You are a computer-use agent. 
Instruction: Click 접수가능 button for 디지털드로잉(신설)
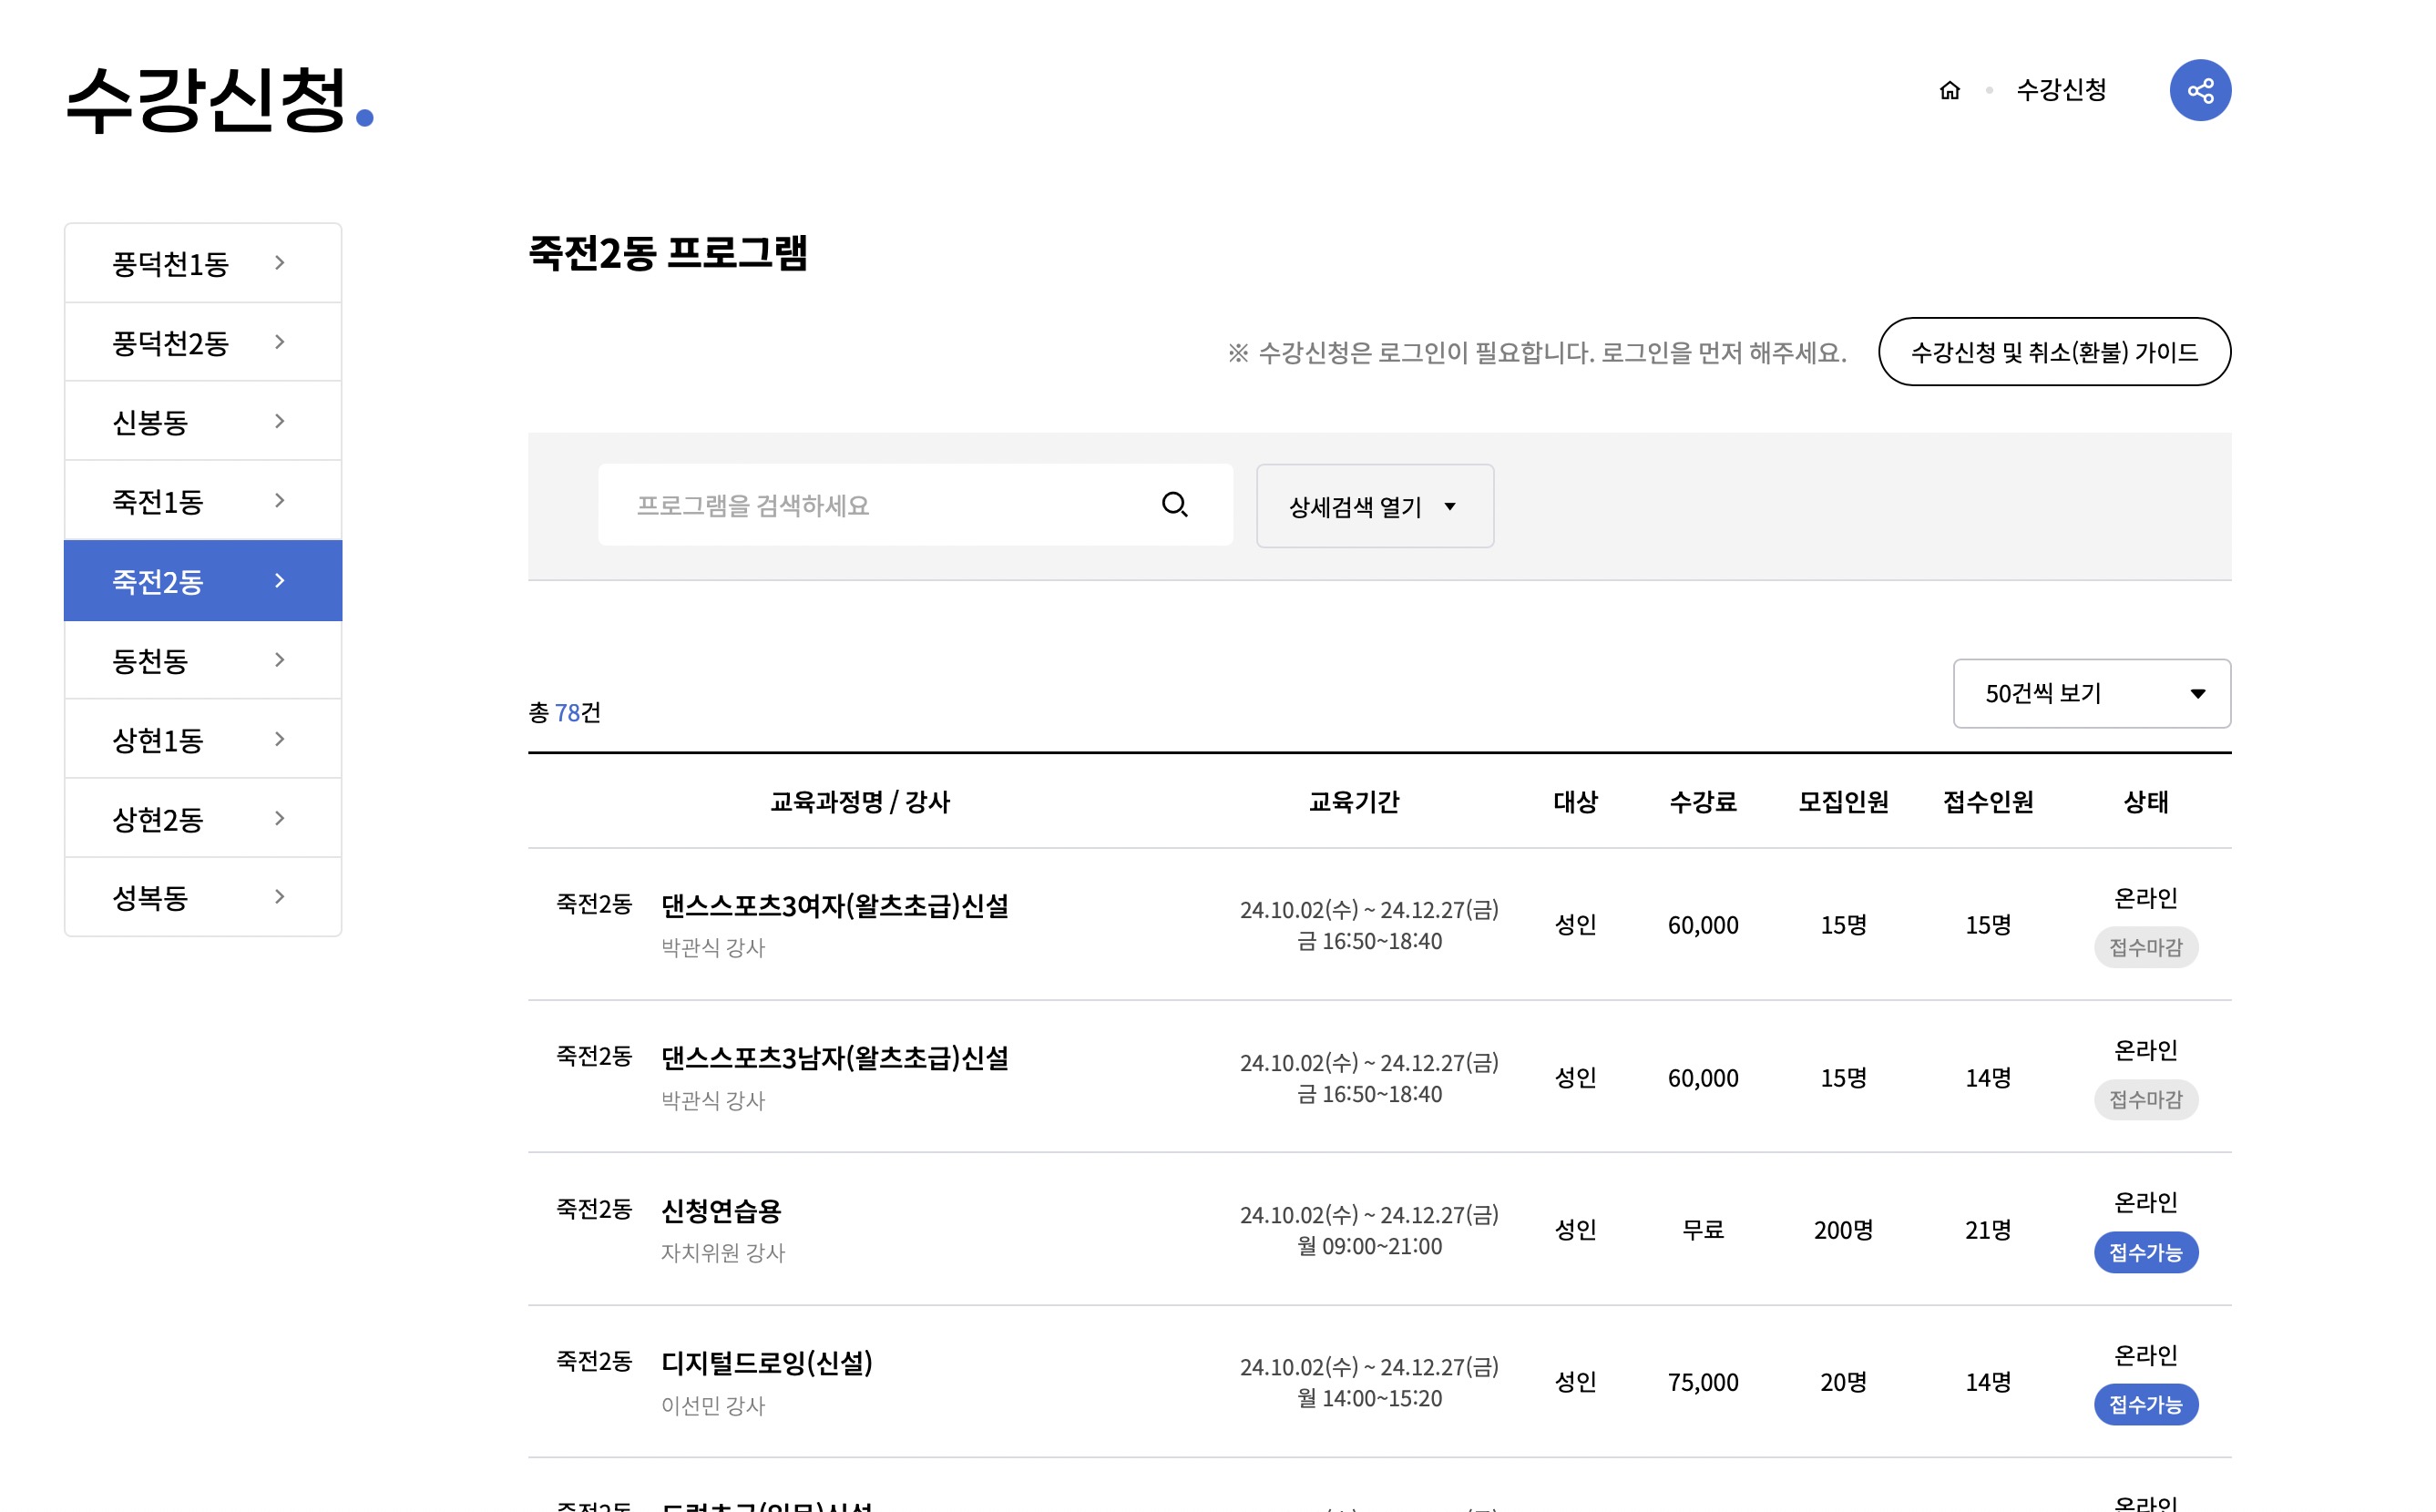[x=2145, y=1404]
